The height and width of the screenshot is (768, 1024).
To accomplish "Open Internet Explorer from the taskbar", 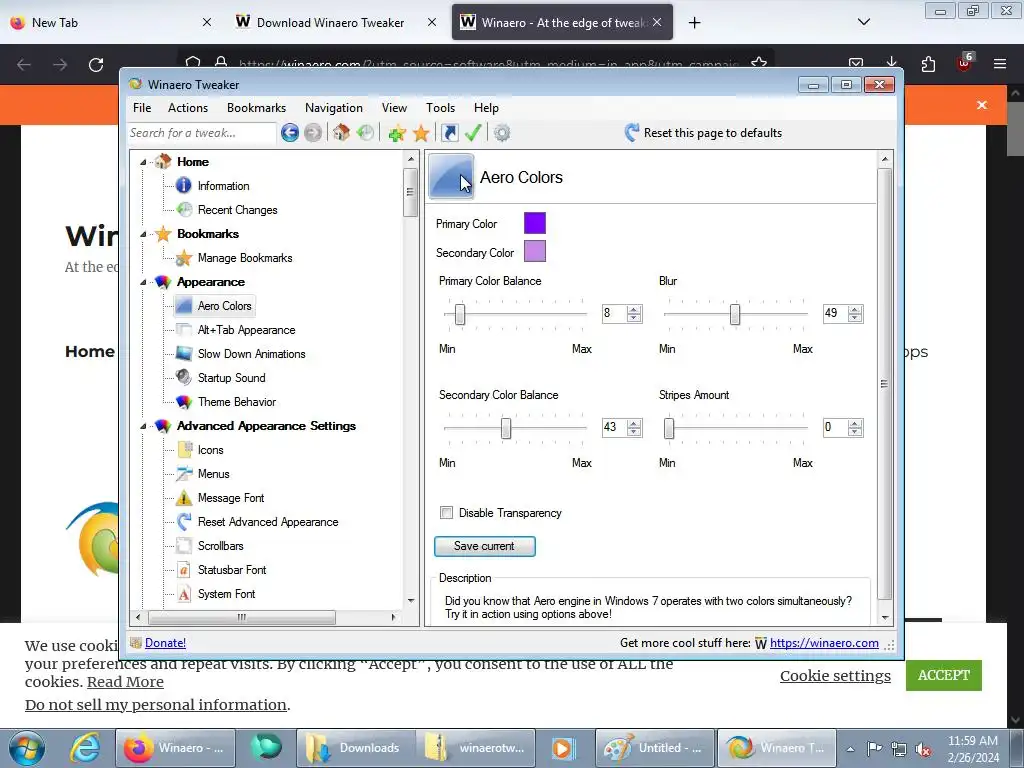I will (x=85, y=748).
